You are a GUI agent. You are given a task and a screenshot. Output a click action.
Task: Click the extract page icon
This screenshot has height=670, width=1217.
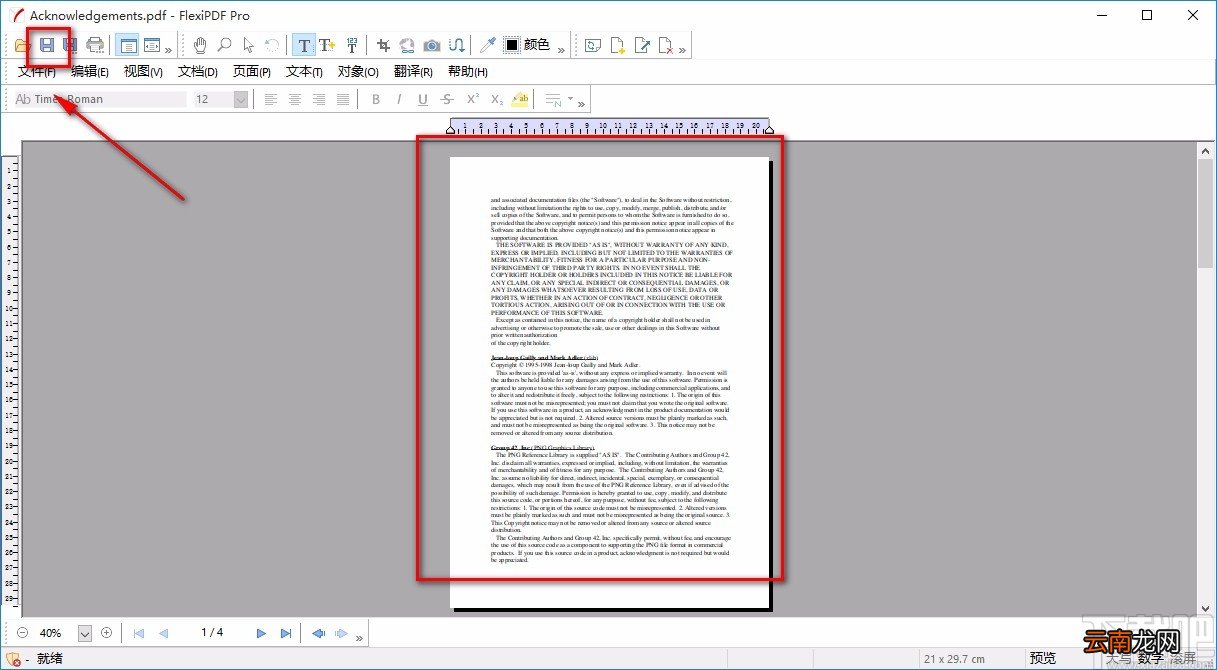point(643,45)
